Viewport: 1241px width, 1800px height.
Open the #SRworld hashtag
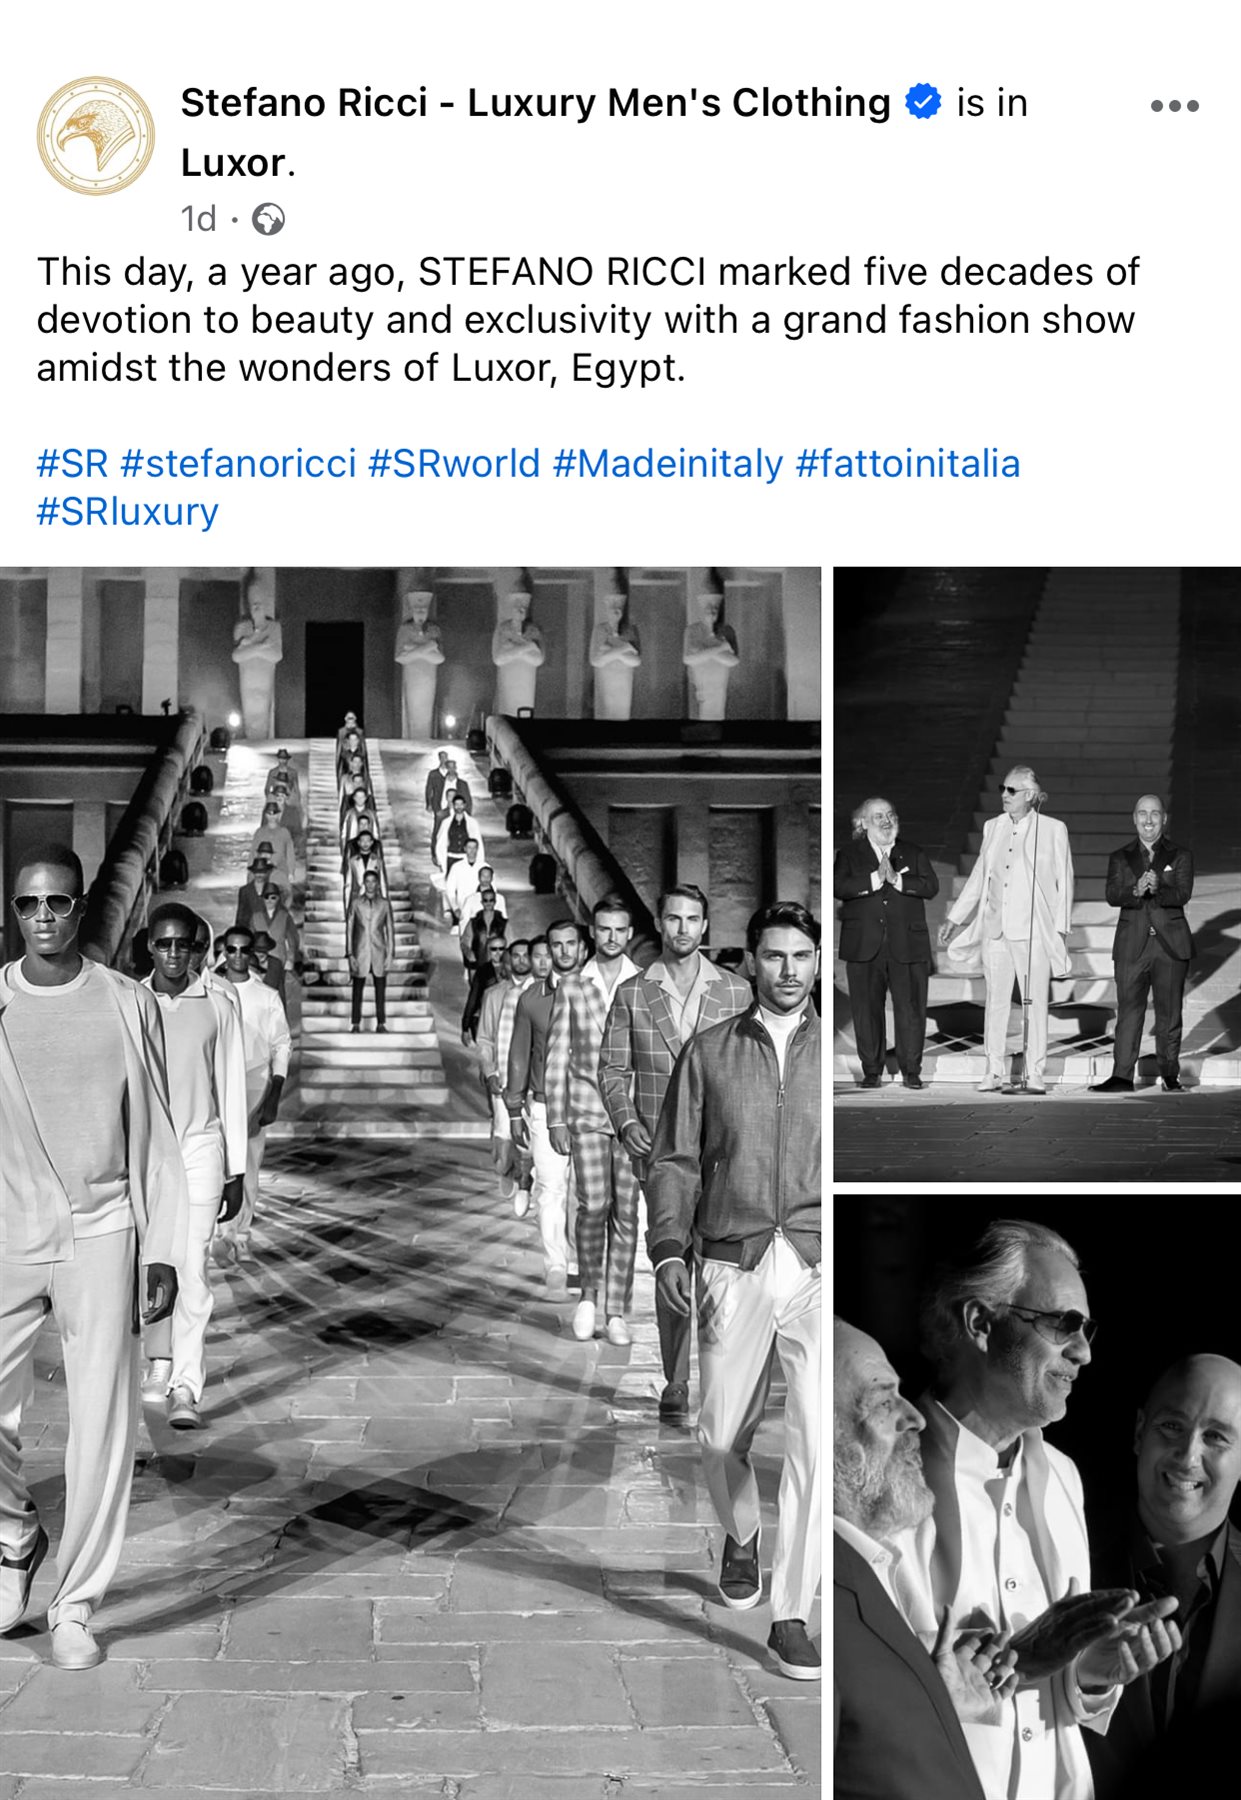click(454, 464)
